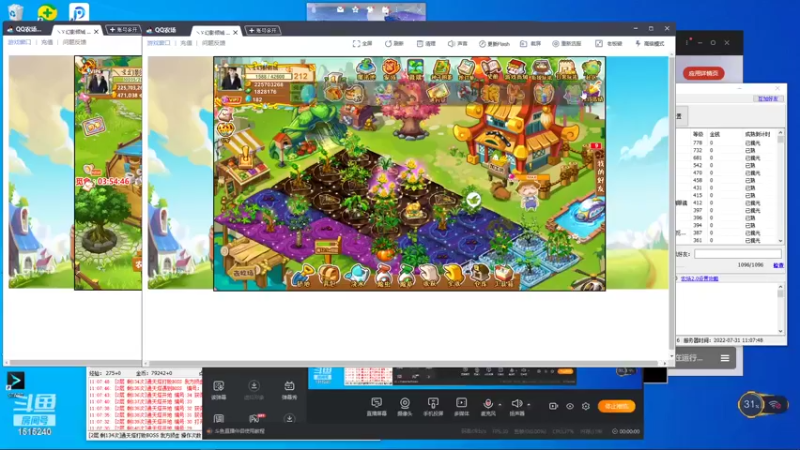Open the magic pool (魔法池) game icon

(366, 69)
